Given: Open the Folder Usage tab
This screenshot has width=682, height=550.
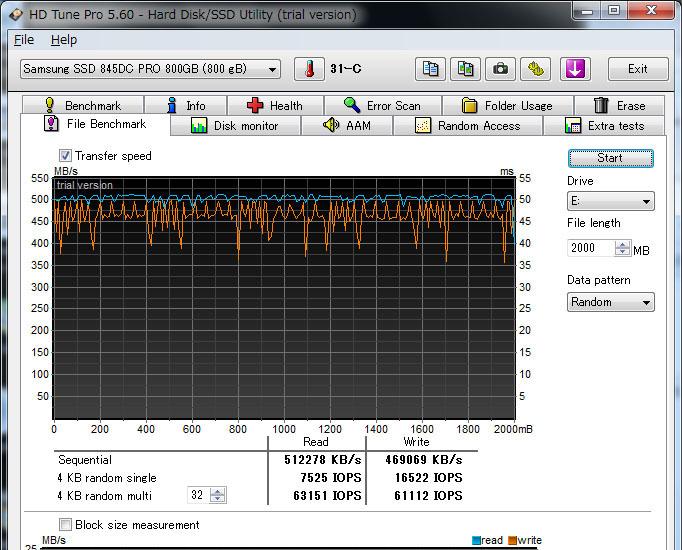Looking at the screenshot, I should (x=507, y=105).
